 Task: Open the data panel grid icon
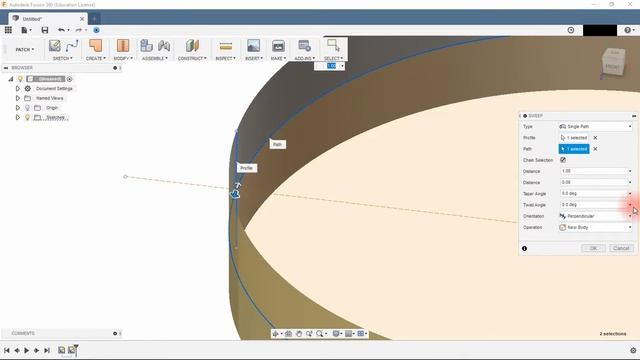click(x=8, y=30)
